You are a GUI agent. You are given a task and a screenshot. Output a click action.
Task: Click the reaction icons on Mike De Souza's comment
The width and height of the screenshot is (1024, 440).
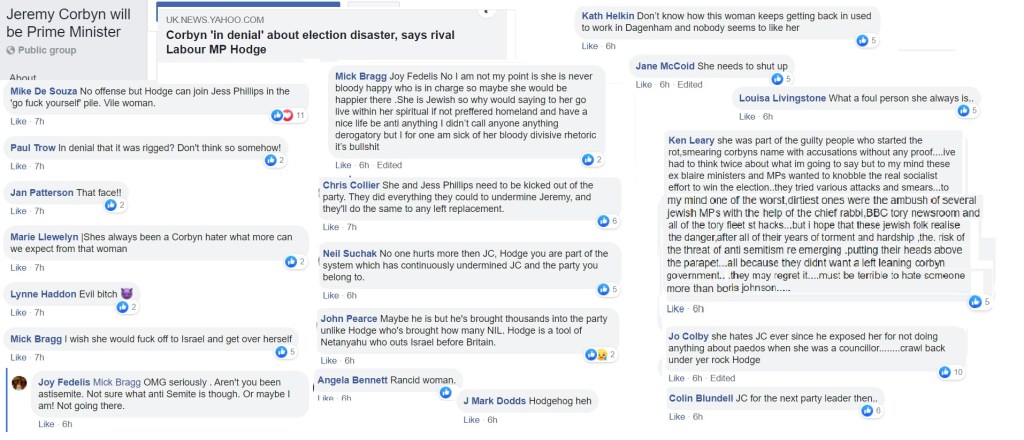(284, 115)
